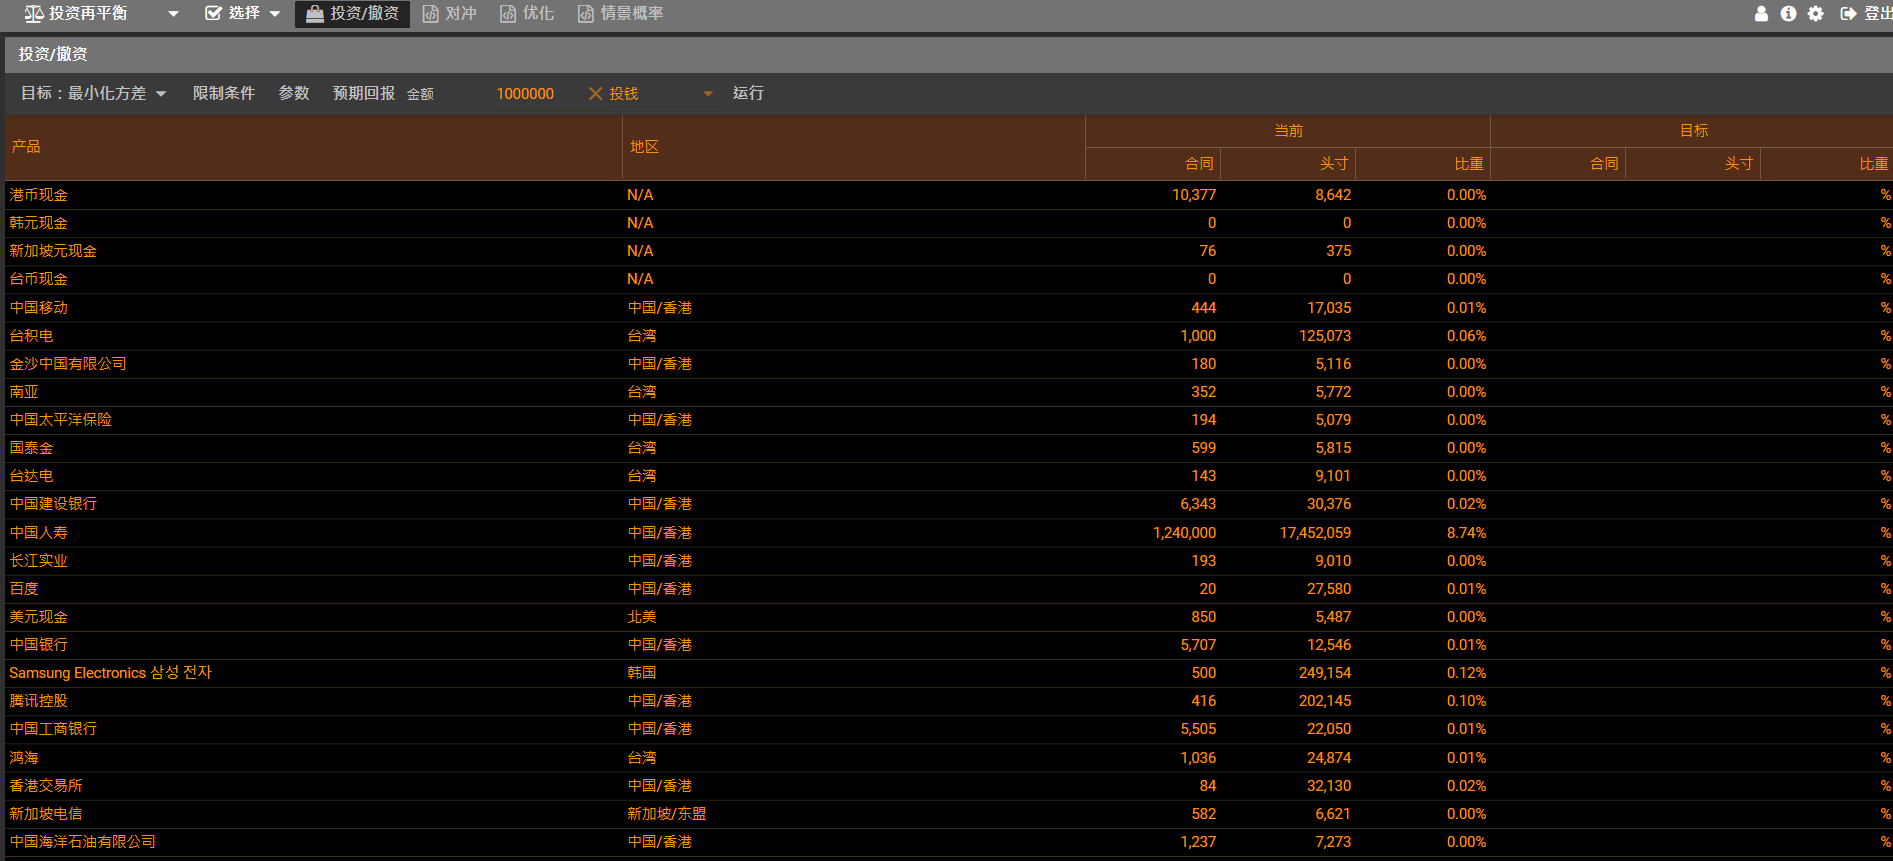Select the 中国人寿 product row

coord(949,533)
